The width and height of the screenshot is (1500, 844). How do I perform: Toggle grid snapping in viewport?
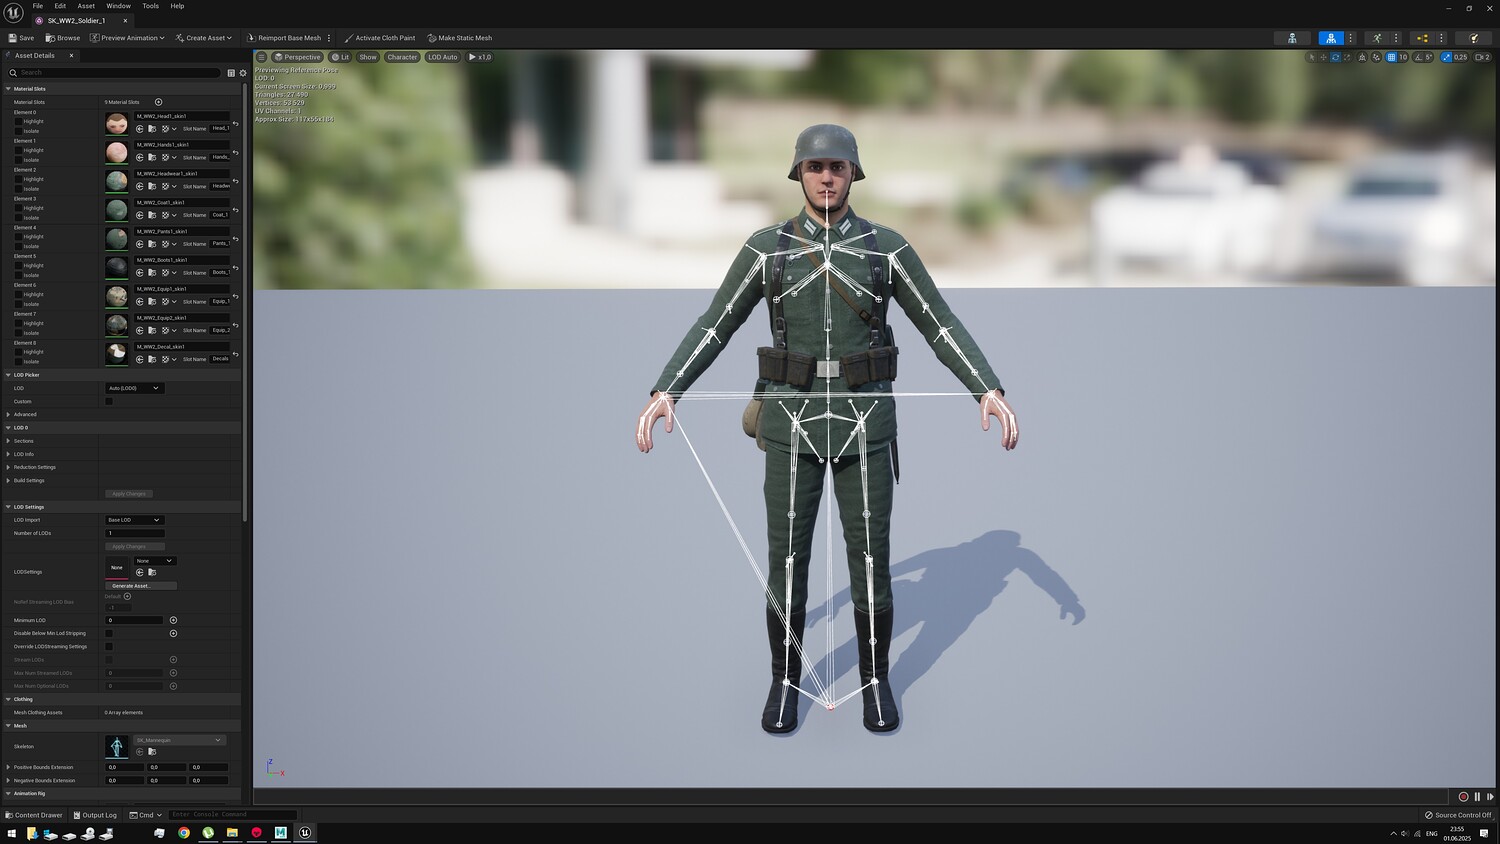(x=1391, y=57)
